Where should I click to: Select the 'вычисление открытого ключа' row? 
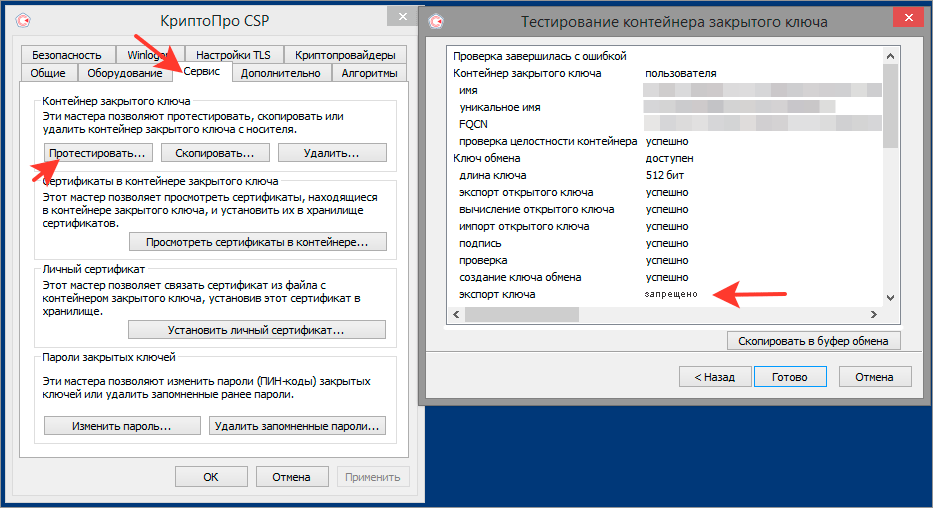665,209
